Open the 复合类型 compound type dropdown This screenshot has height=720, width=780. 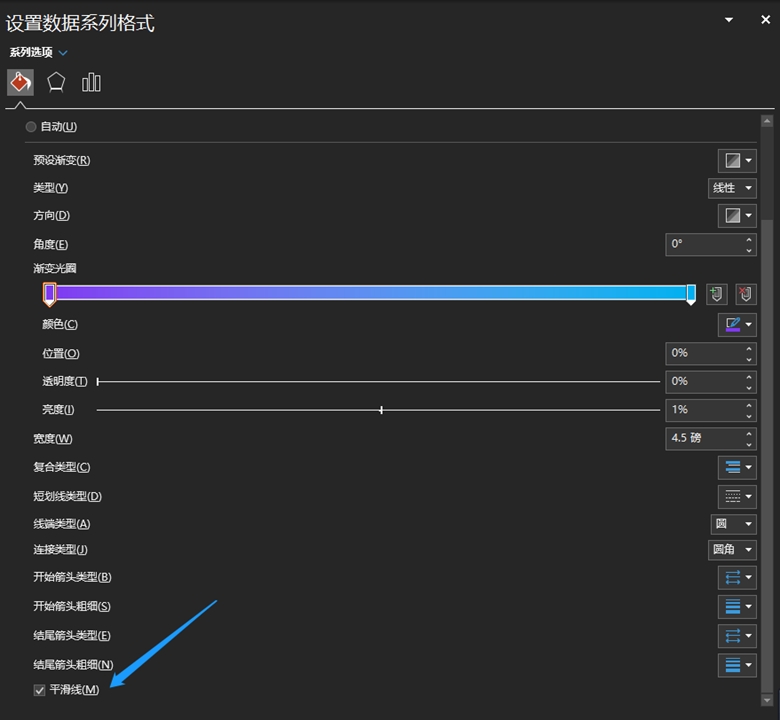737,467
